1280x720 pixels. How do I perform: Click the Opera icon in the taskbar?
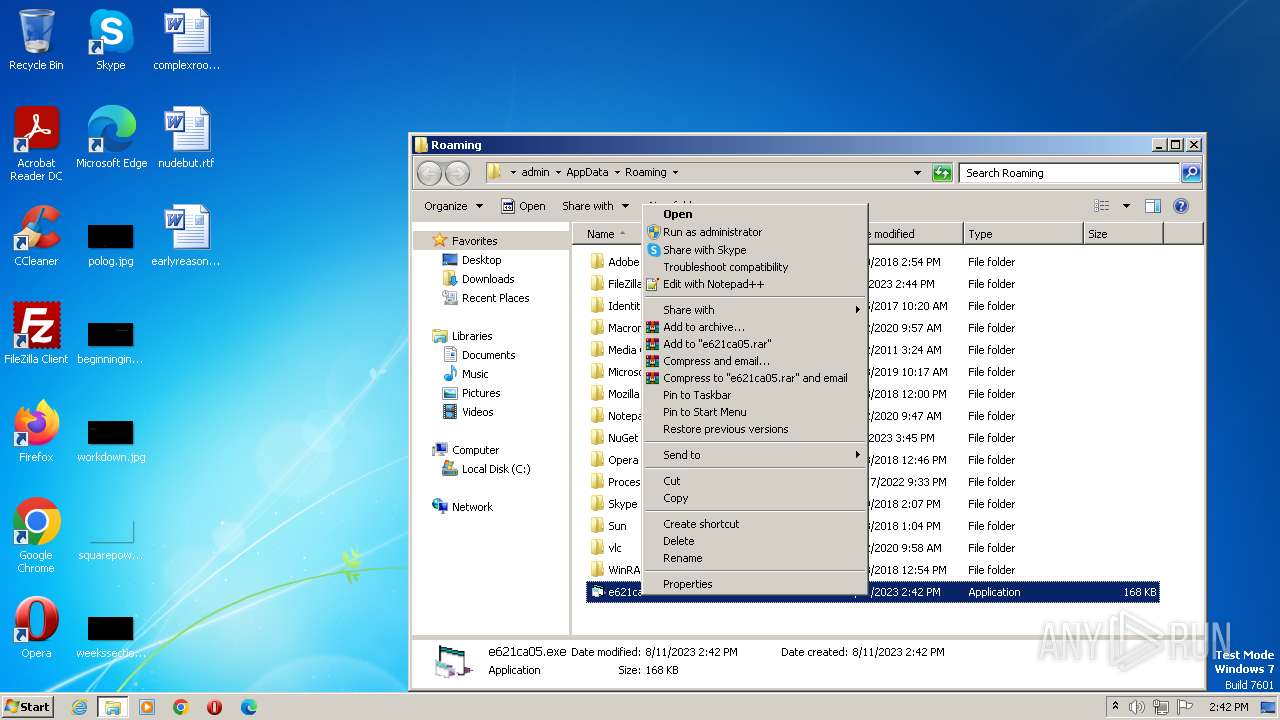click(214, 707)
